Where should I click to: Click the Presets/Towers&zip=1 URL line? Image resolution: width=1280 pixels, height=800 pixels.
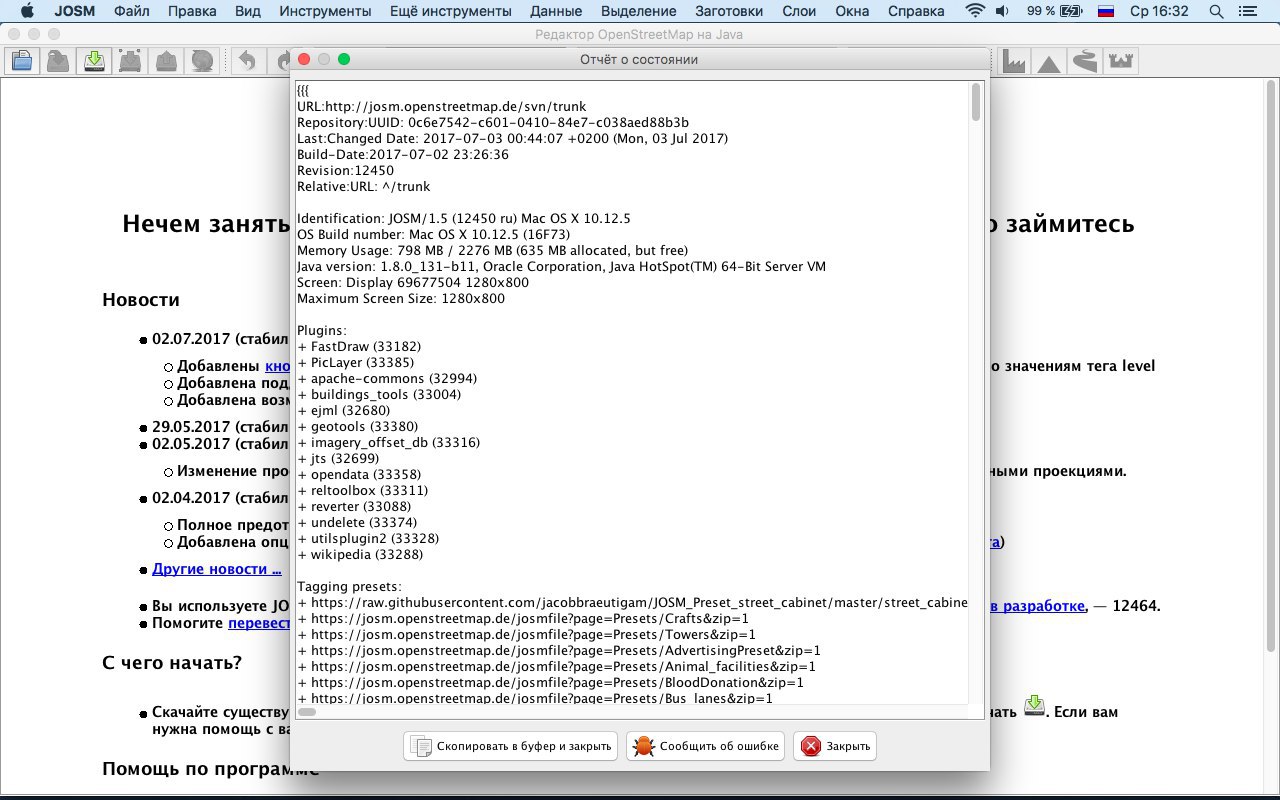pyautogui.click(x=526, y=634)
